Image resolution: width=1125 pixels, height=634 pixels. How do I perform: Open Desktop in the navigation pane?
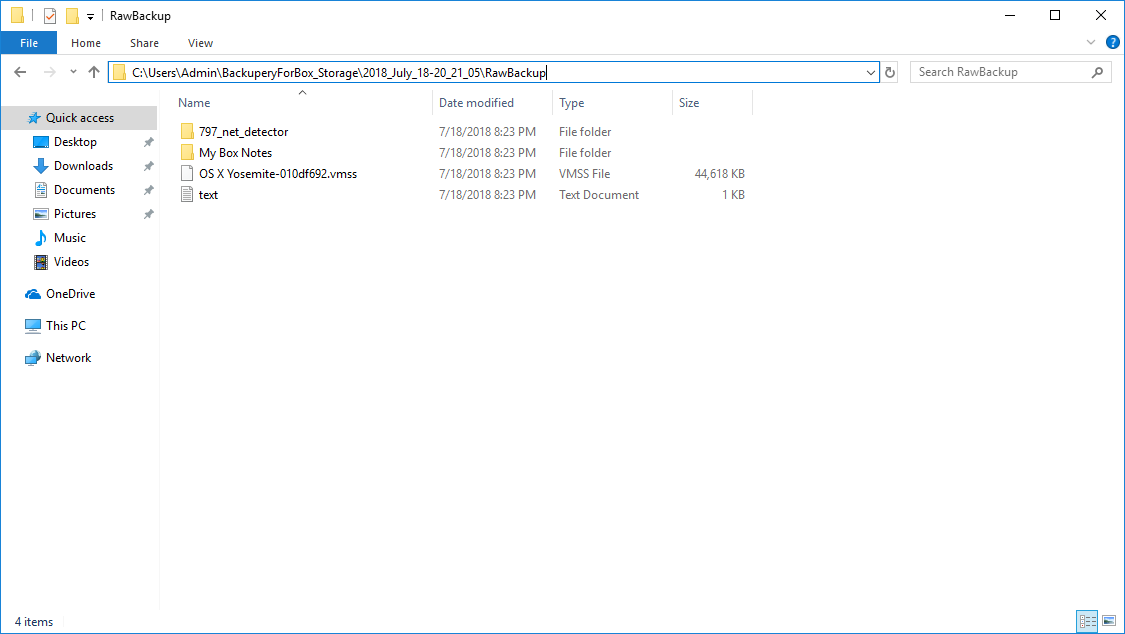(x=75, y=142)
